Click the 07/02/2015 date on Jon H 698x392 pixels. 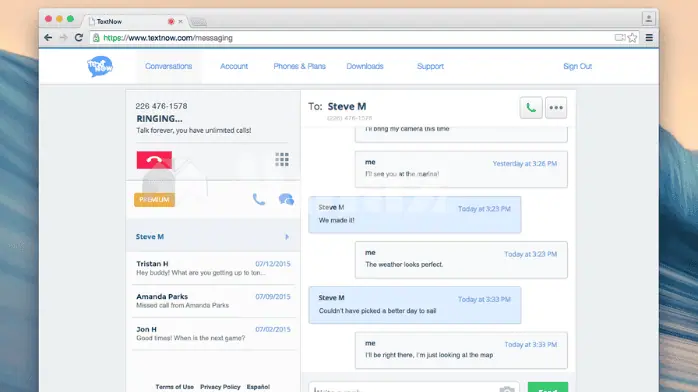pos(272,329)
